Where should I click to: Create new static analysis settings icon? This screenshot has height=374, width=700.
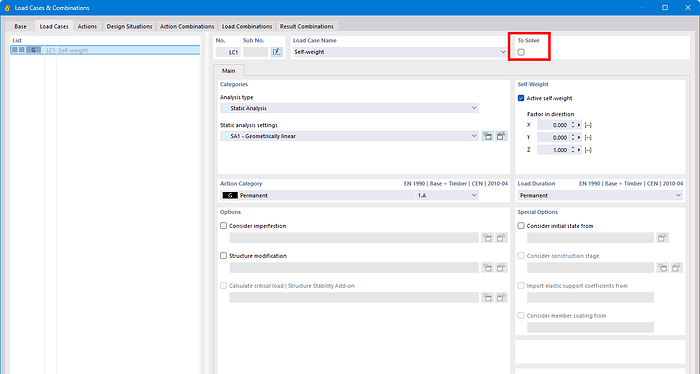[488, 136]
